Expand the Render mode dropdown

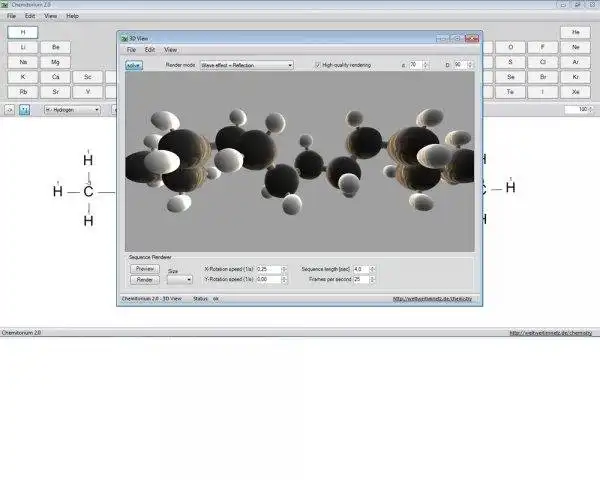pos(247,65)
